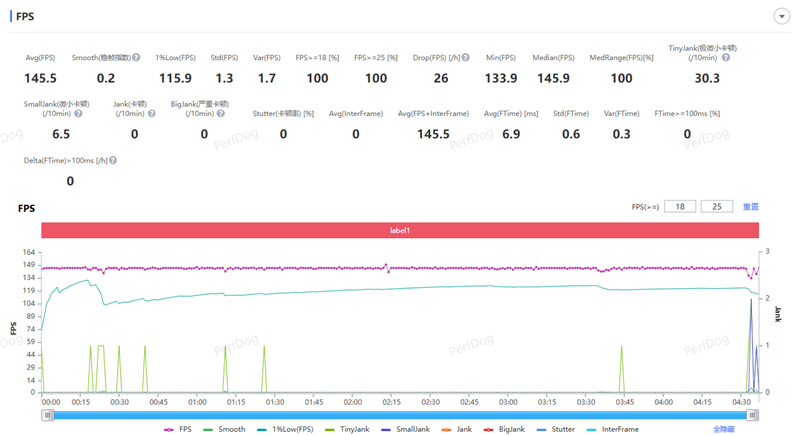Open TinyJank help tooltip icon

click(726, 58)
